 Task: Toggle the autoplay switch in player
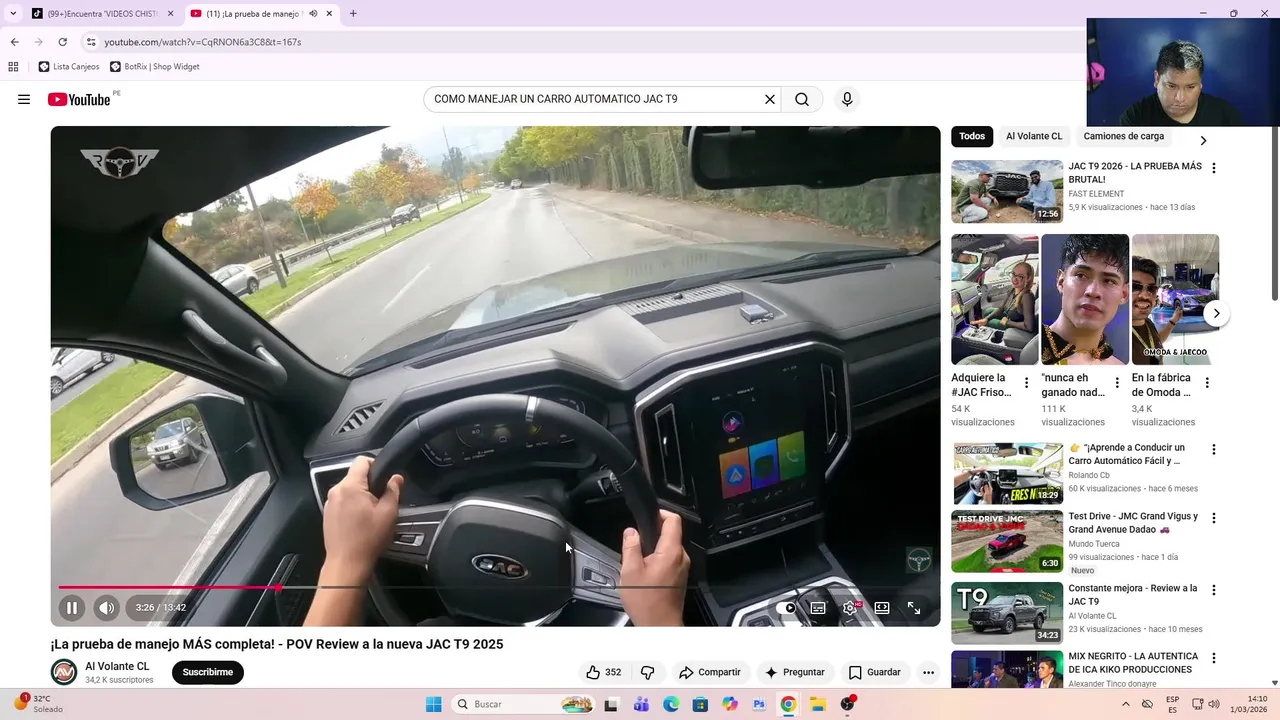786,607
